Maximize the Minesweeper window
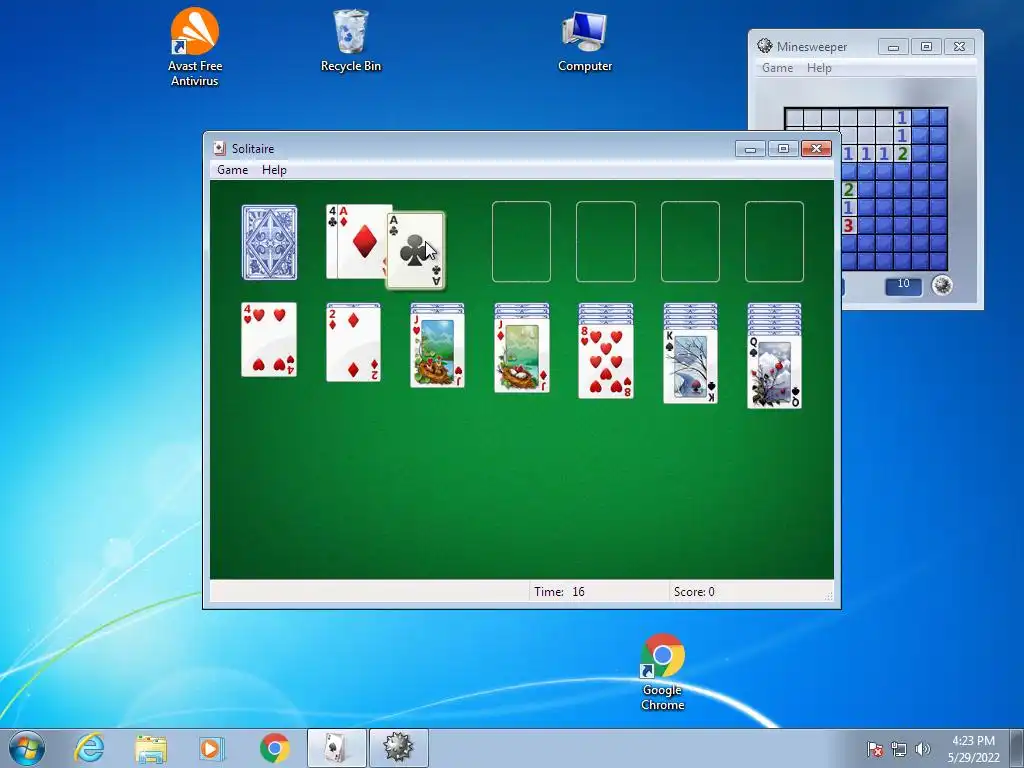The width and height of the screenshot is (1024, 768). [x=926, y=47]
